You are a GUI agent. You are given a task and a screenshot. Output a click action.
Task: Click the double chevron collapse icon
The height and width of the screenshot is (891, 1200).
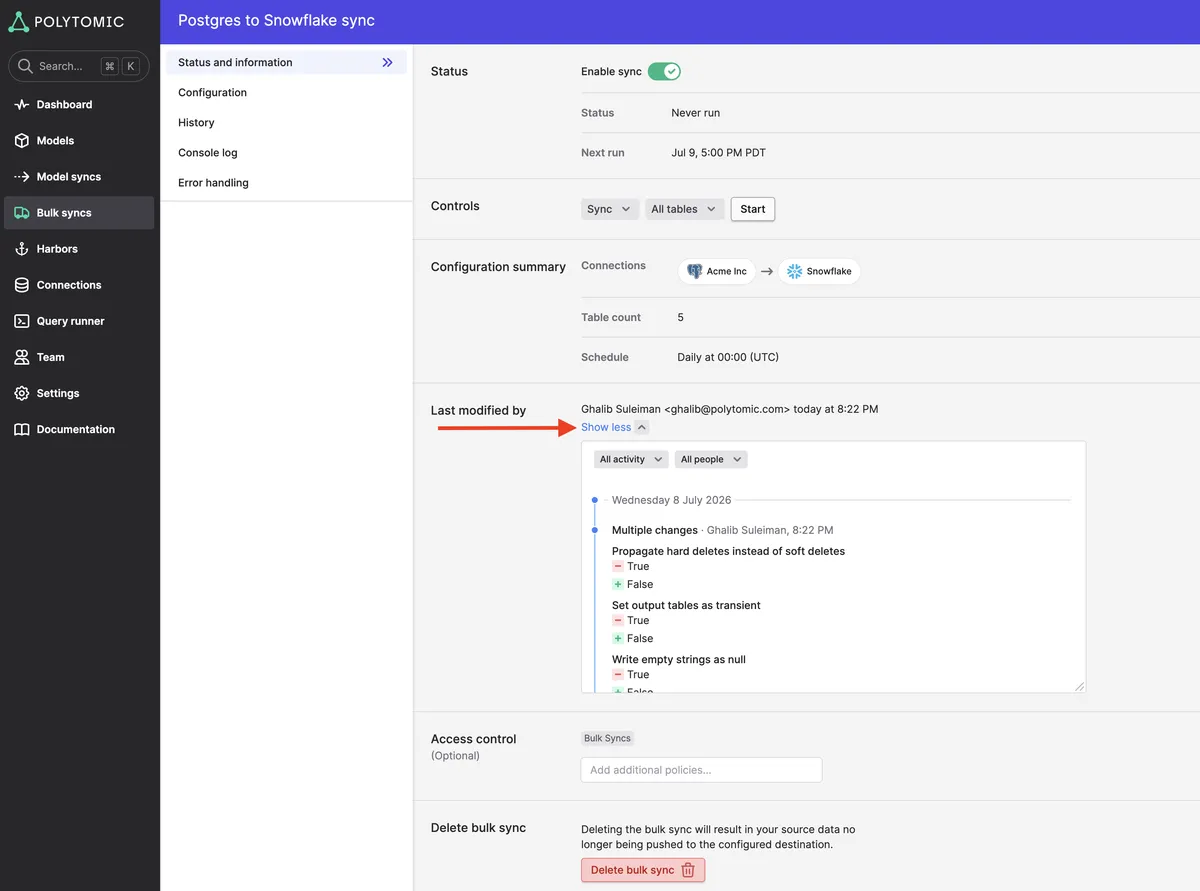388,62
